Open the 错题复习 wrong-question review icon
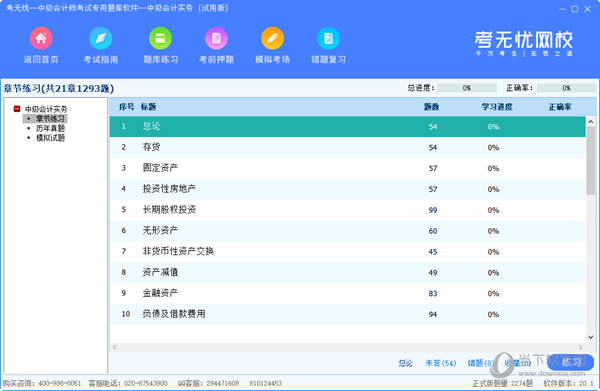Screen dimensions: 600x391 pos(328,38)
